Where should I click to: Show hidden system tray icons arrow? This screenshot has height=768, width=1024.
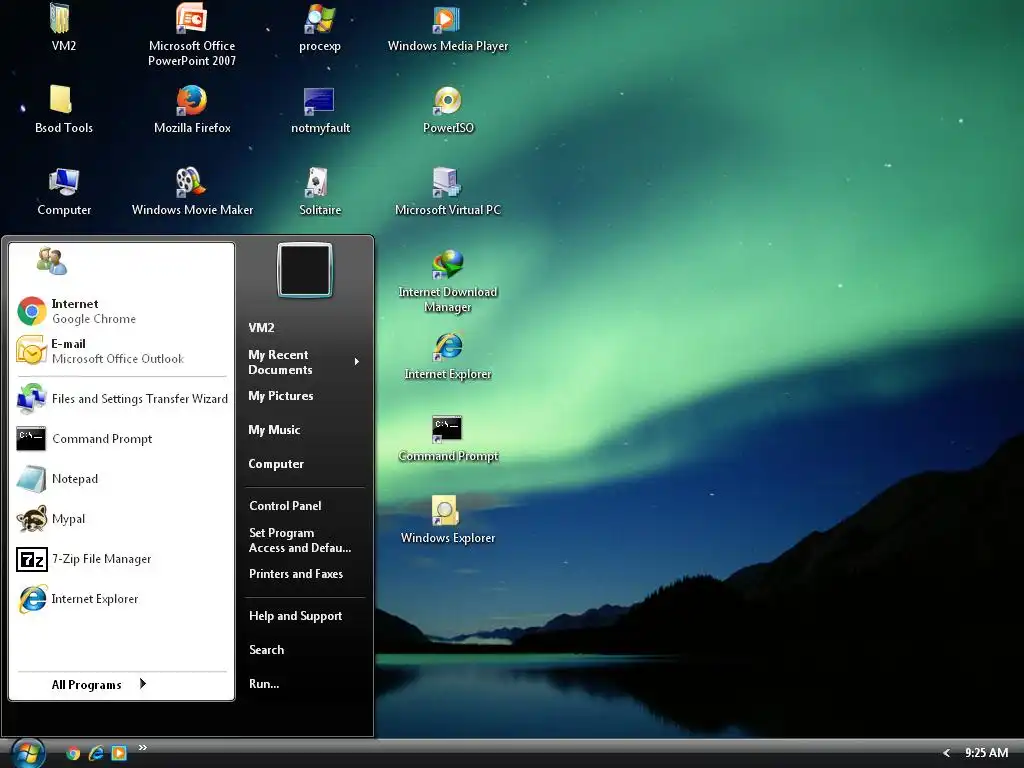pos(946,753)
